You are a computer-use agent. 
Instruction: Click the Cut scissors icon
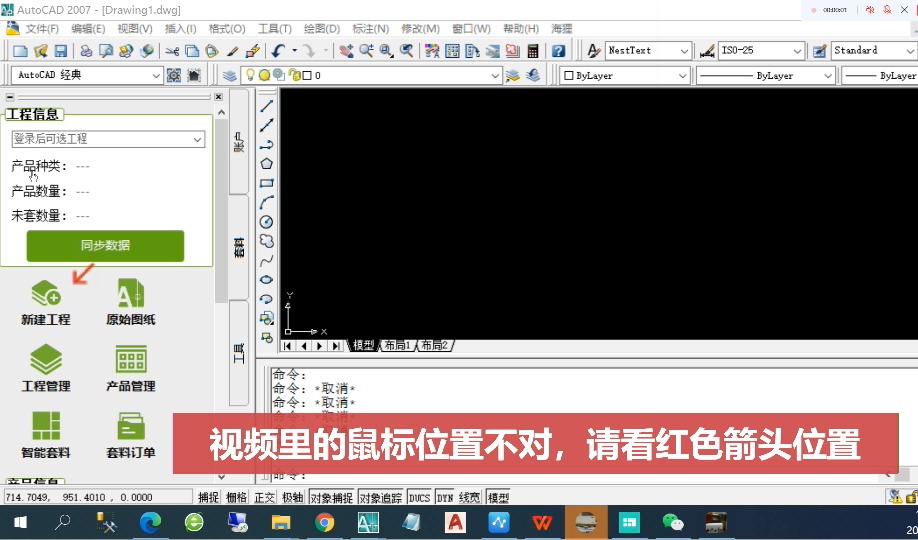[x=172, y=51]
